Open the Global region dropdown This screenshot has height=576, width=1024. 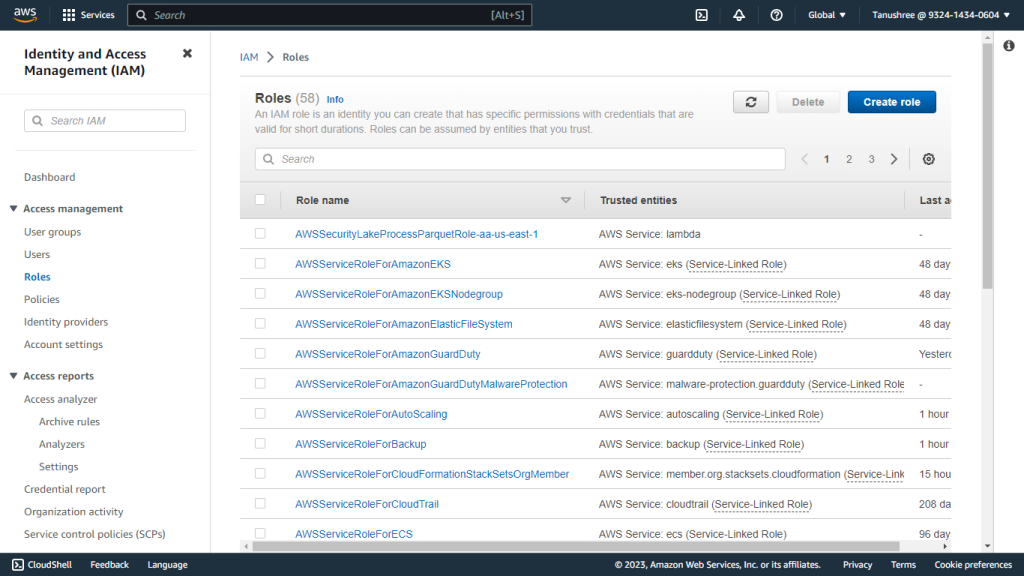point(826,15)
